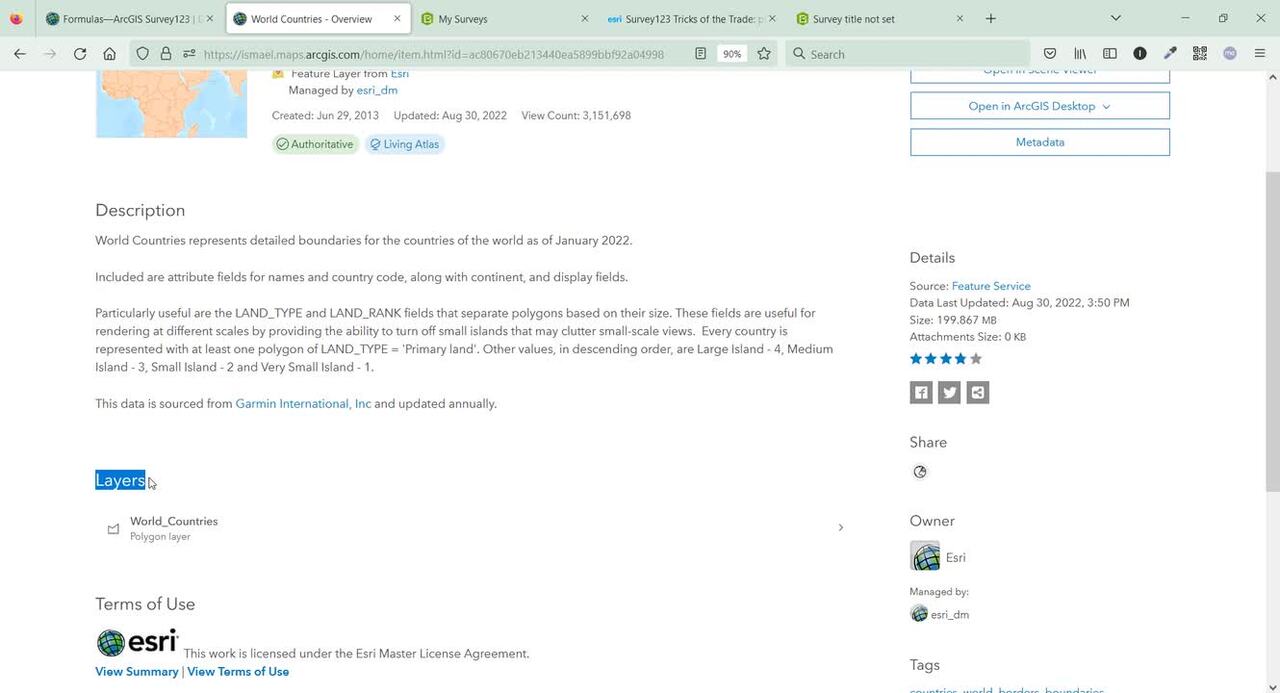Screen dimensions: 1280x693
Task: Open the Open in ArcGIS Desktop dropdown
Action: [x=1039, y=106]
